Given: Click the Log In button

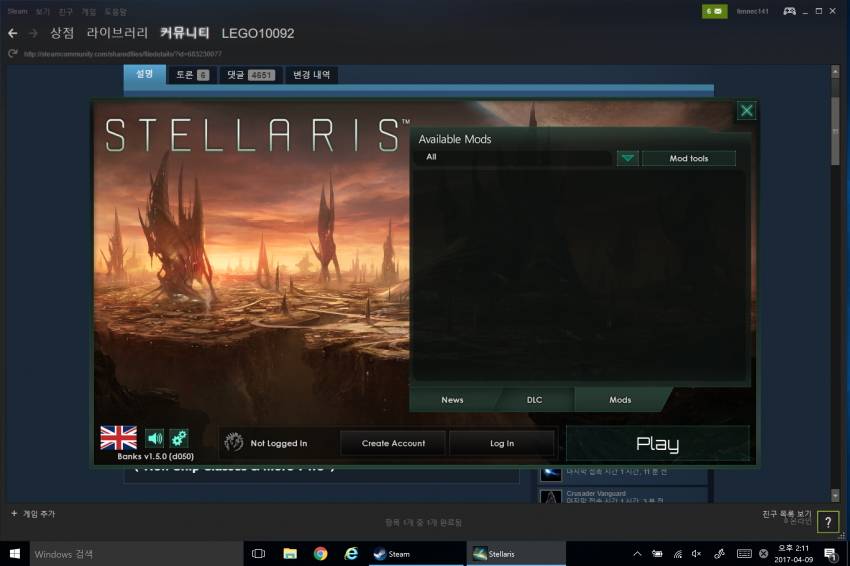Looking at the screenshot, I should (502, 443).
